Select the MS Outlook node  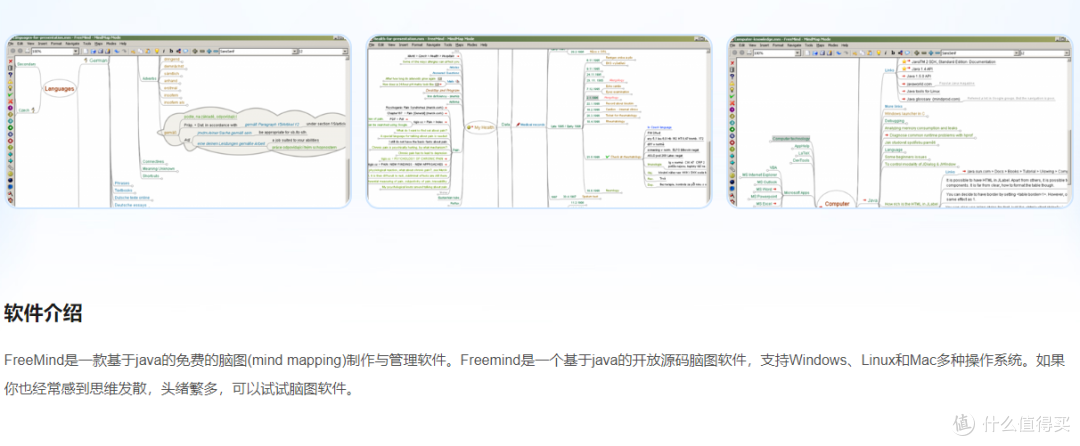pyautogui.click(x=767, y=182)
